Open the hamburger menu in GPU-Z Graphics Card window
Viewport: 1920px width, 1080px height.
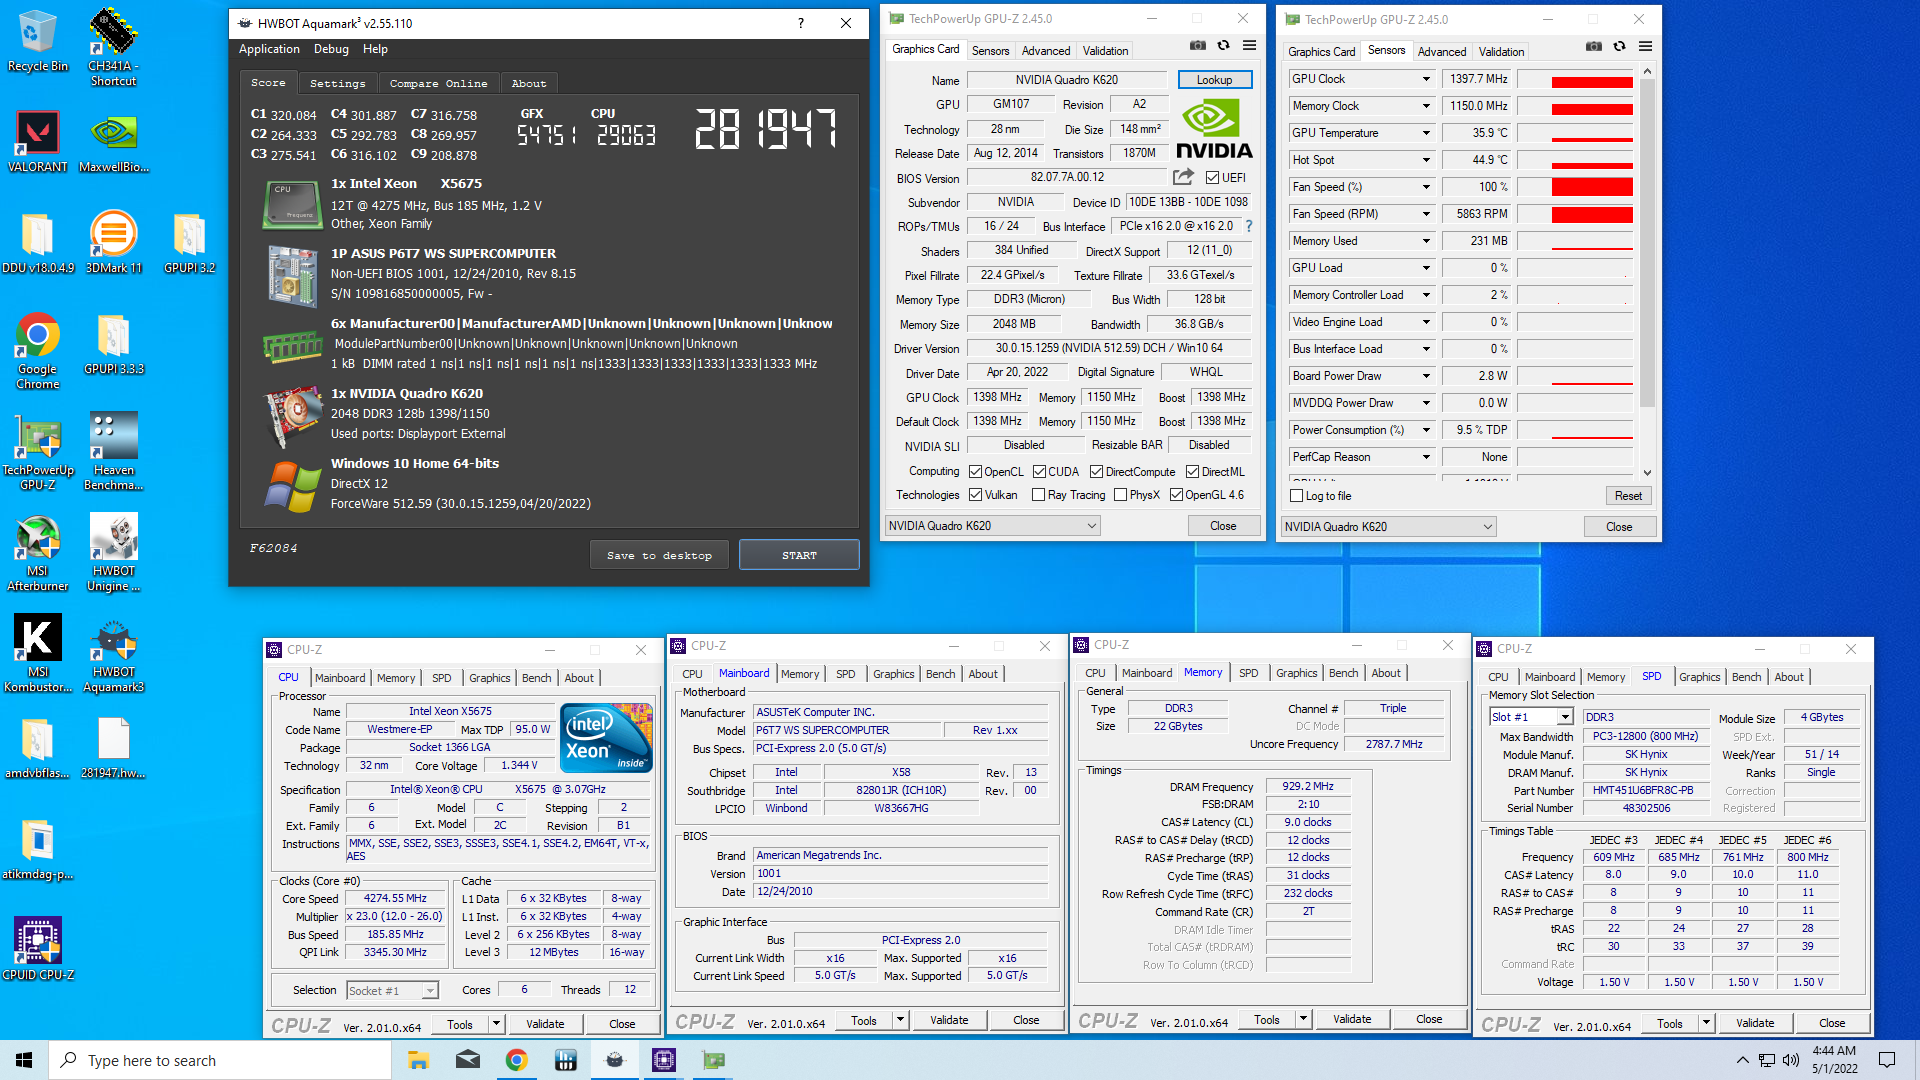[1249, 45]
